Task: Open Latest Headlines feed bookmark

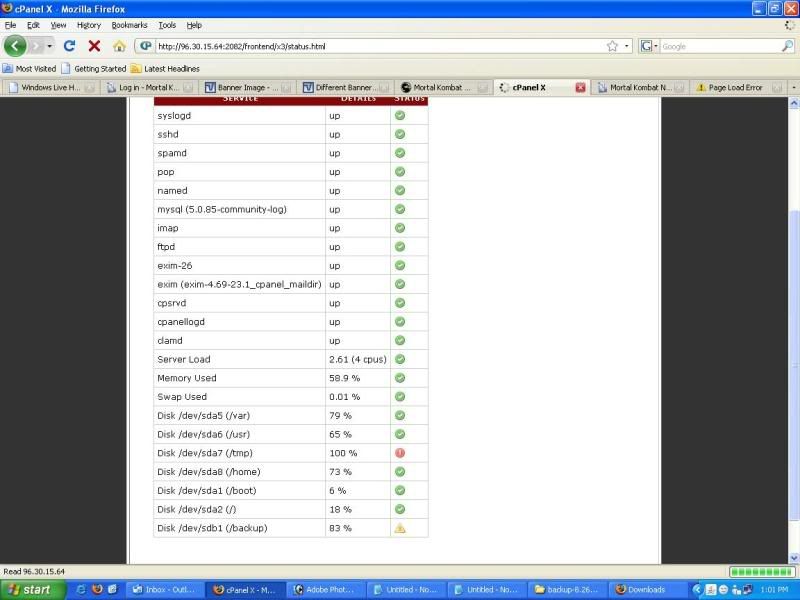Action: point(165,68)
